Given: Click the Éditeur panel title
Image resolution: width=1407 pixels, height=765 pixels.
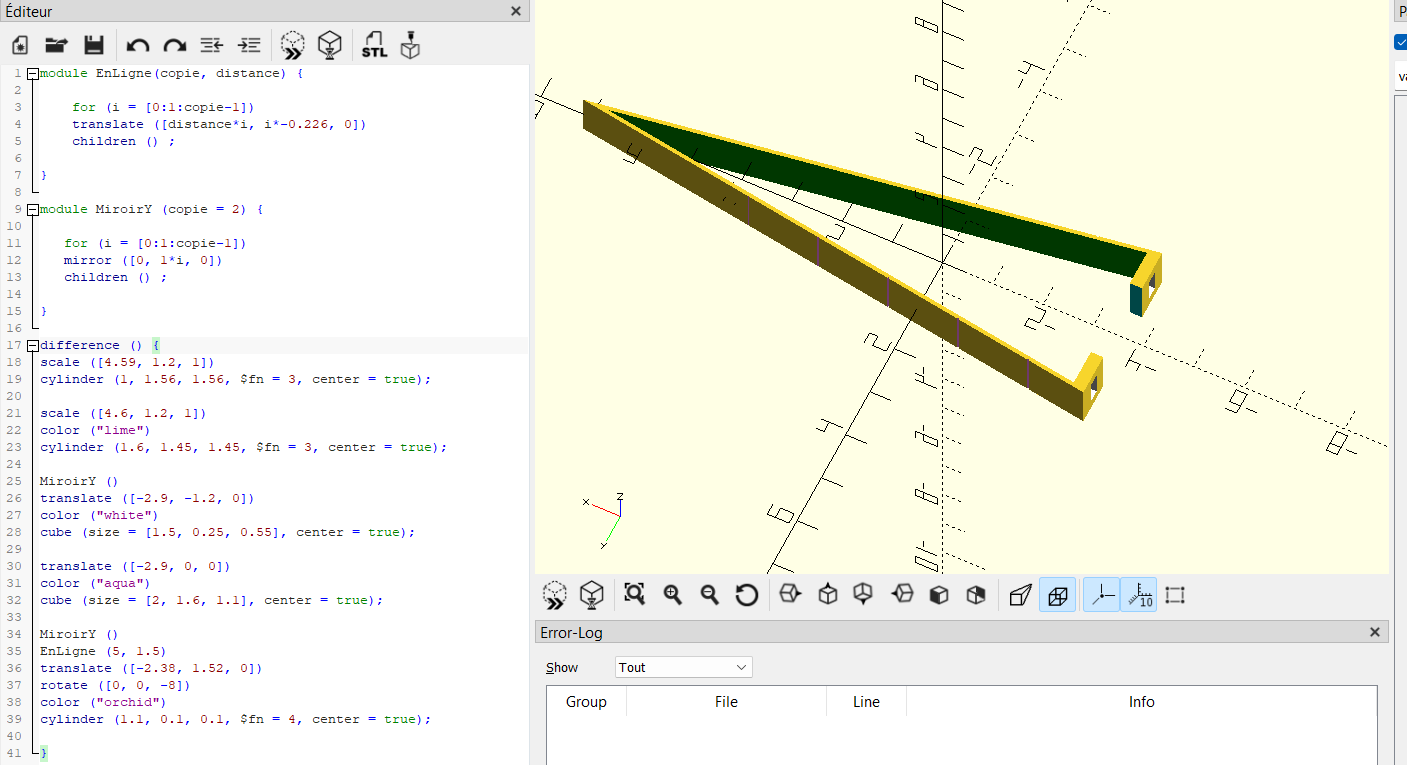Looking at the screenshot, I should coord(29,12).
